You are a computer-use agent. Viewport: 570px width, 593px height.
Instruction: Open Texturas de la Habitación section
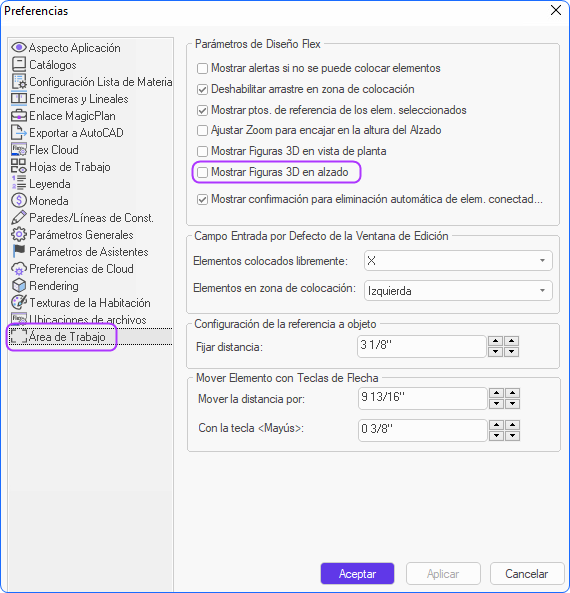(x=90, y=303)
